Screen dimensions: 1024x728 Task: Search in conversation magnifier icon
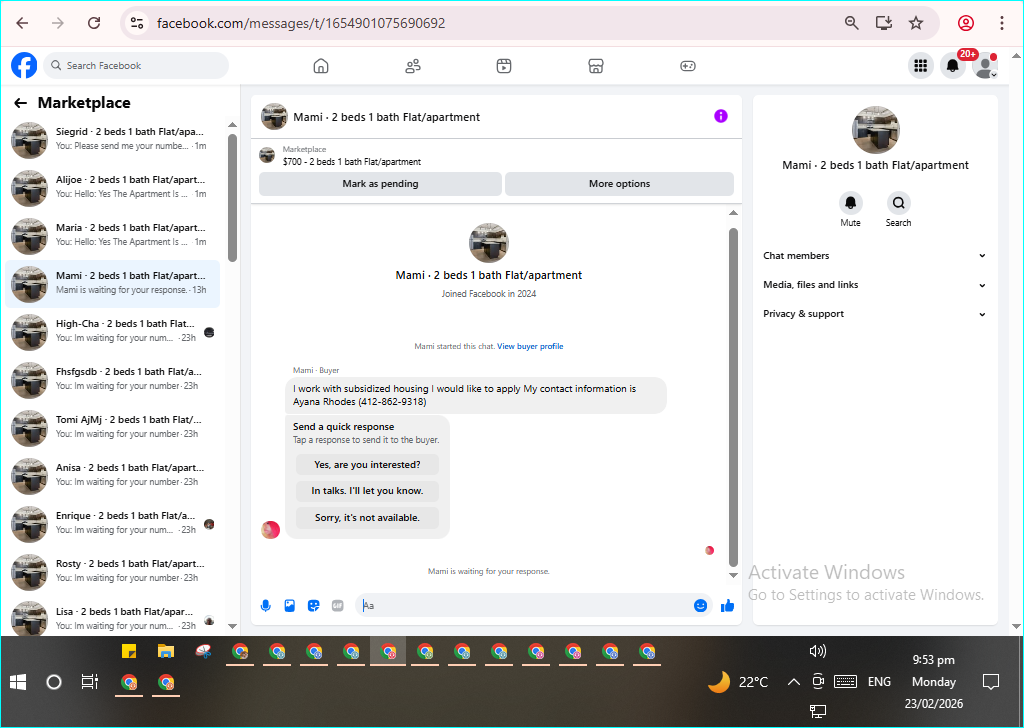click(899, 203)
